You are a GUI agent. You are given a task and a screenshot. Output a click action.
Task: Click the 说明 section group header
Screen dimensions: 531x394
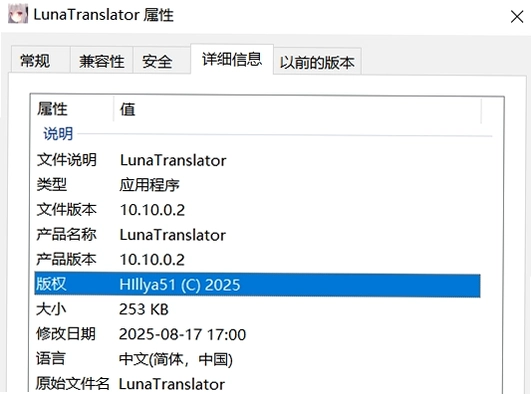point(58,134)
